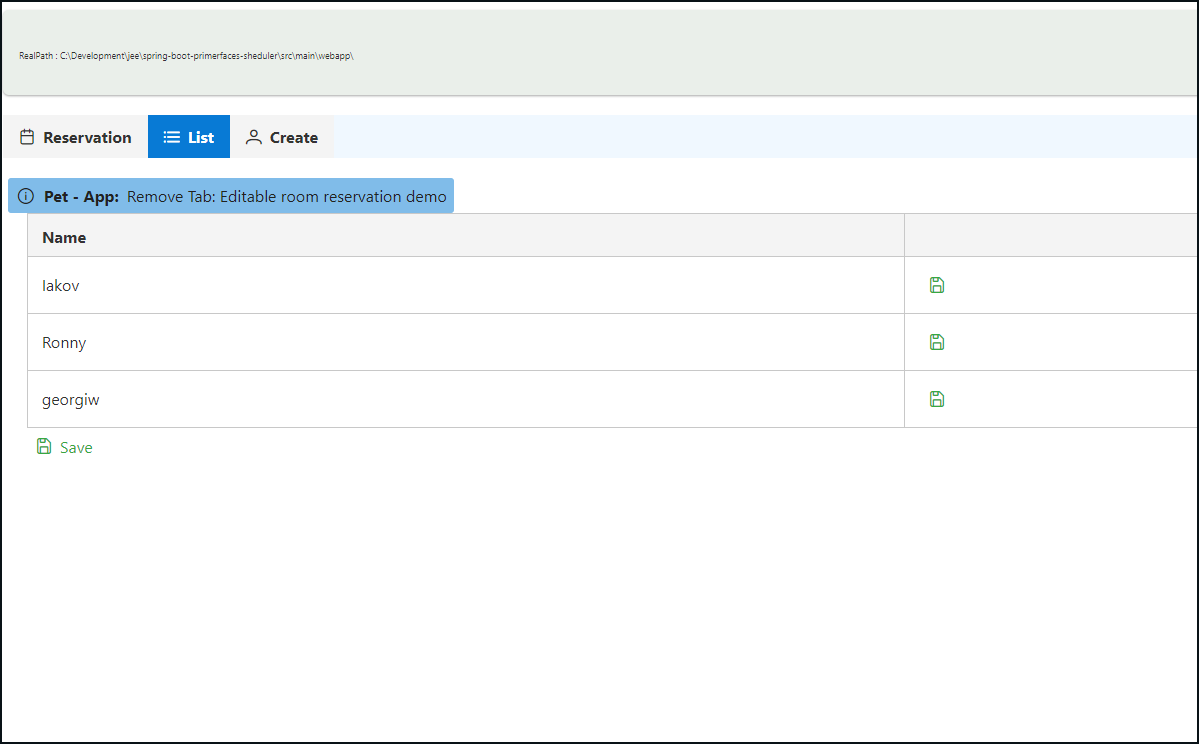Click the RealPath text at top
1199x744 pixels.
point(186,56)
